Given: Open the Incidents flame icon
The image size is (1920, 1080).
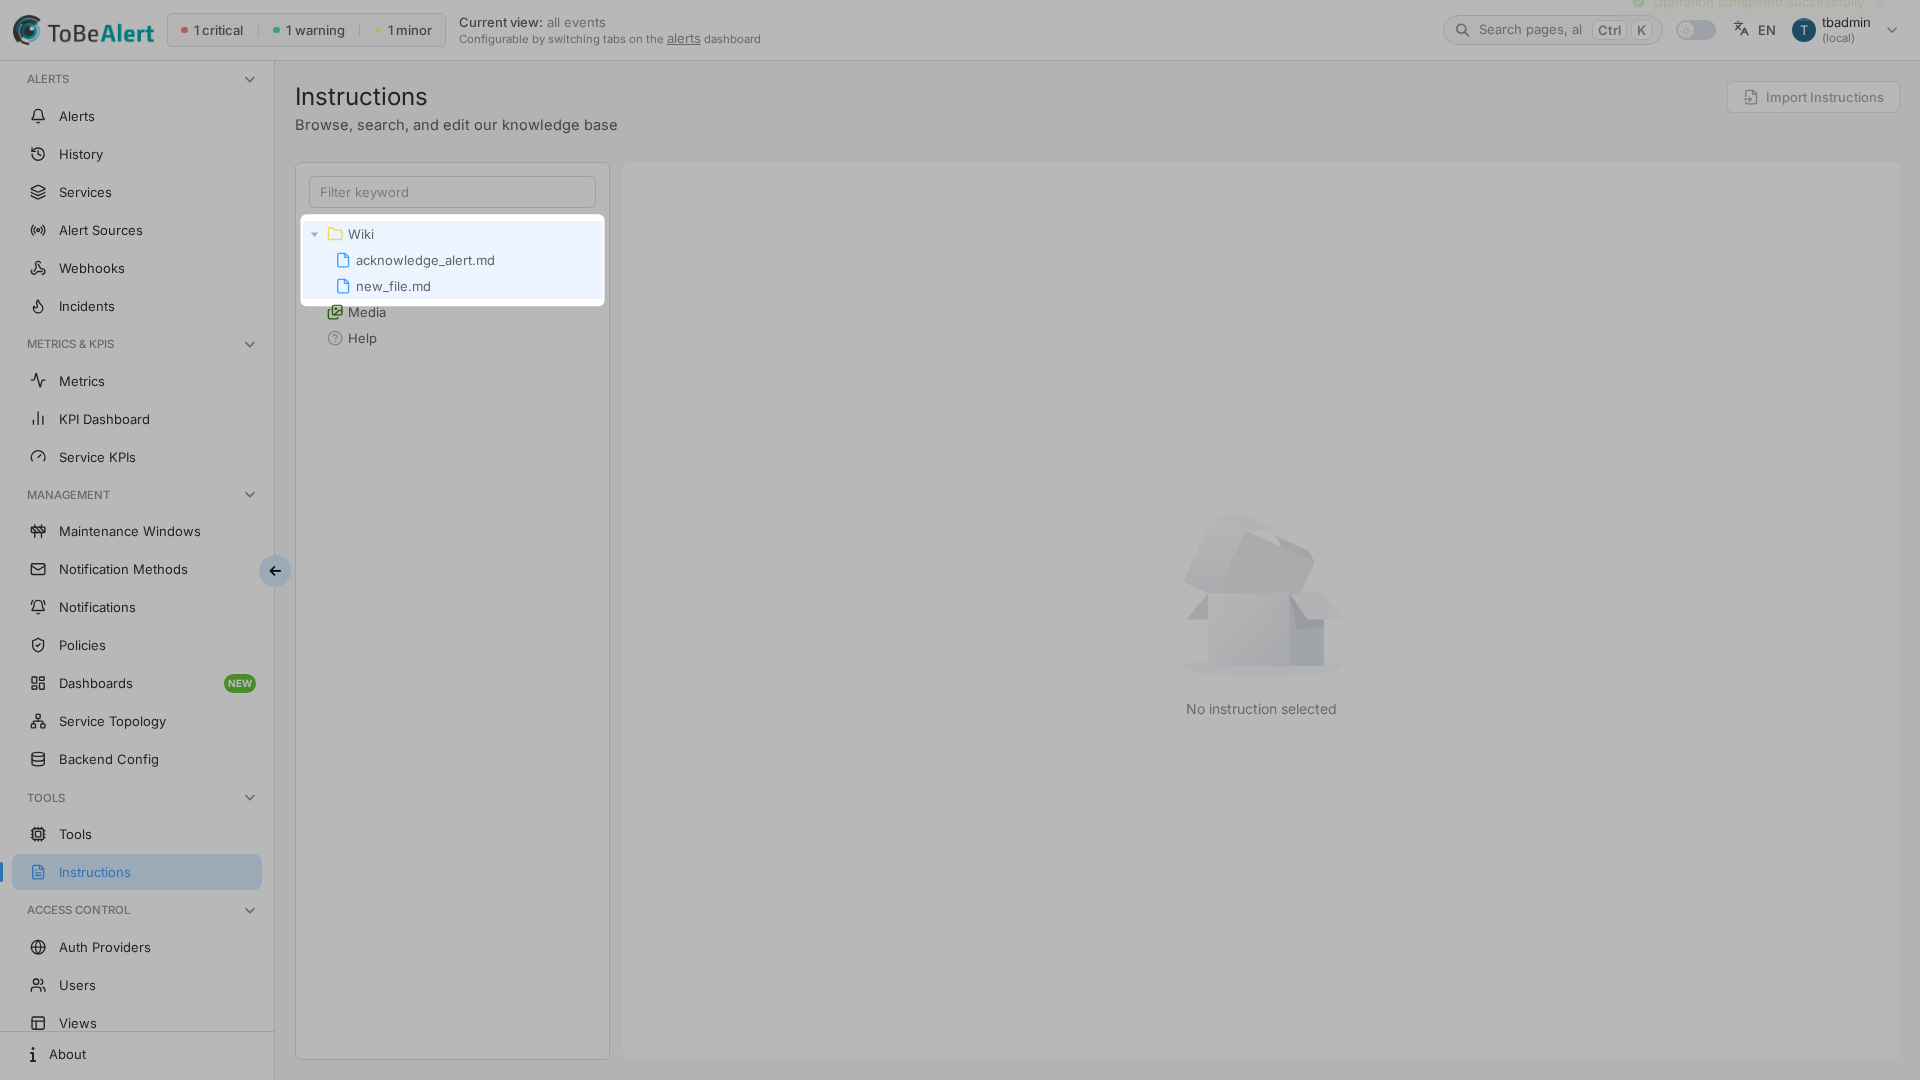Looking at the screenshot, I should pyautogui.click(x=38, y=306).
